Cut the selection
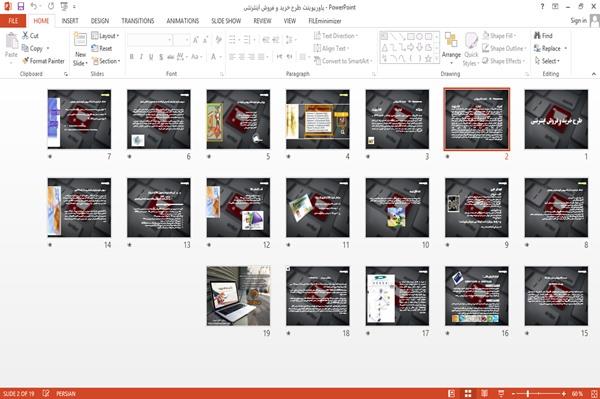The width and height of the screenshot is (600, 399). coord(30,36)
